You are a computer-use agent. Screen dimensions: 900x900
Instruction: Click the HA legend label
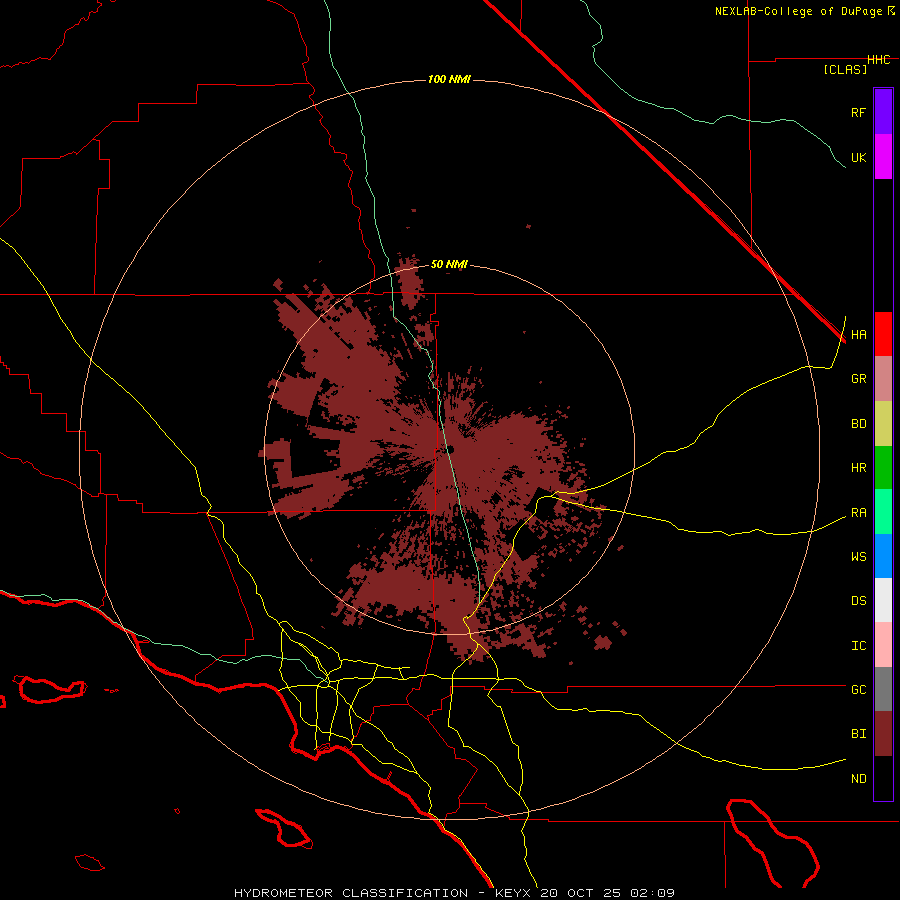click(x=859, y=335)
